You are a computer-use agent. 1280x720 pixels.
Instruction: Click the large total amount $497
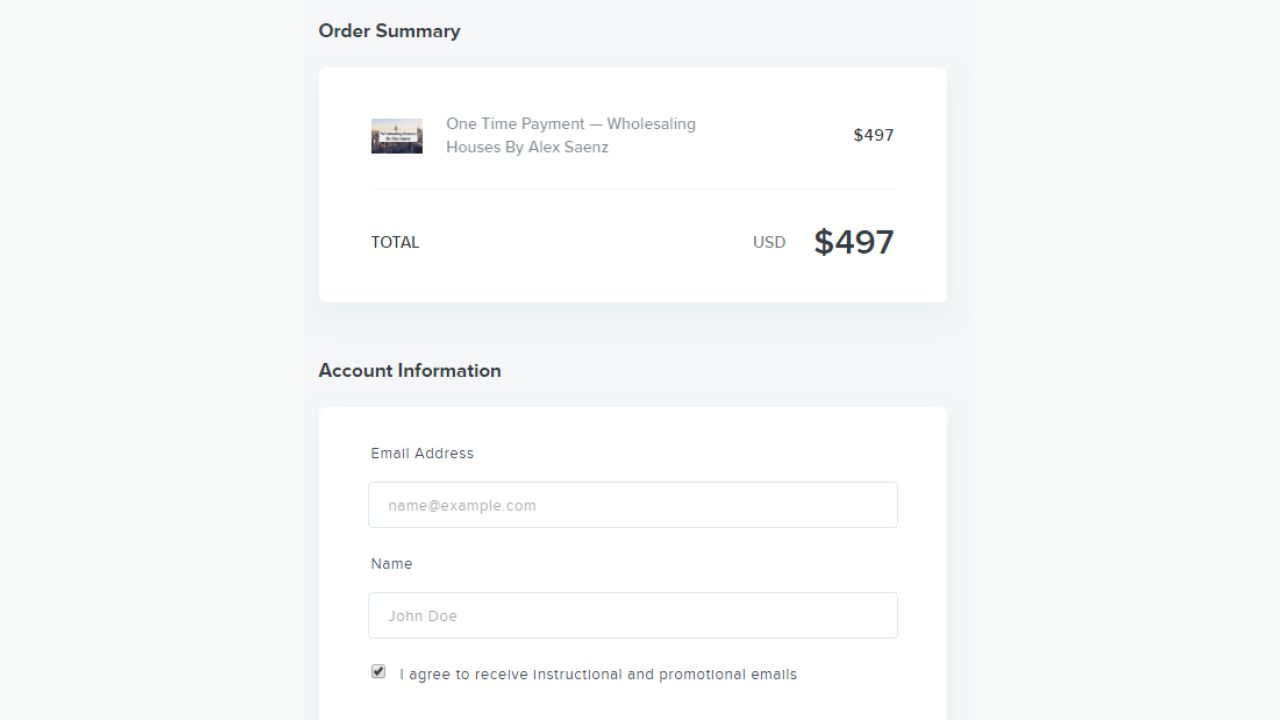coord(853,242)
